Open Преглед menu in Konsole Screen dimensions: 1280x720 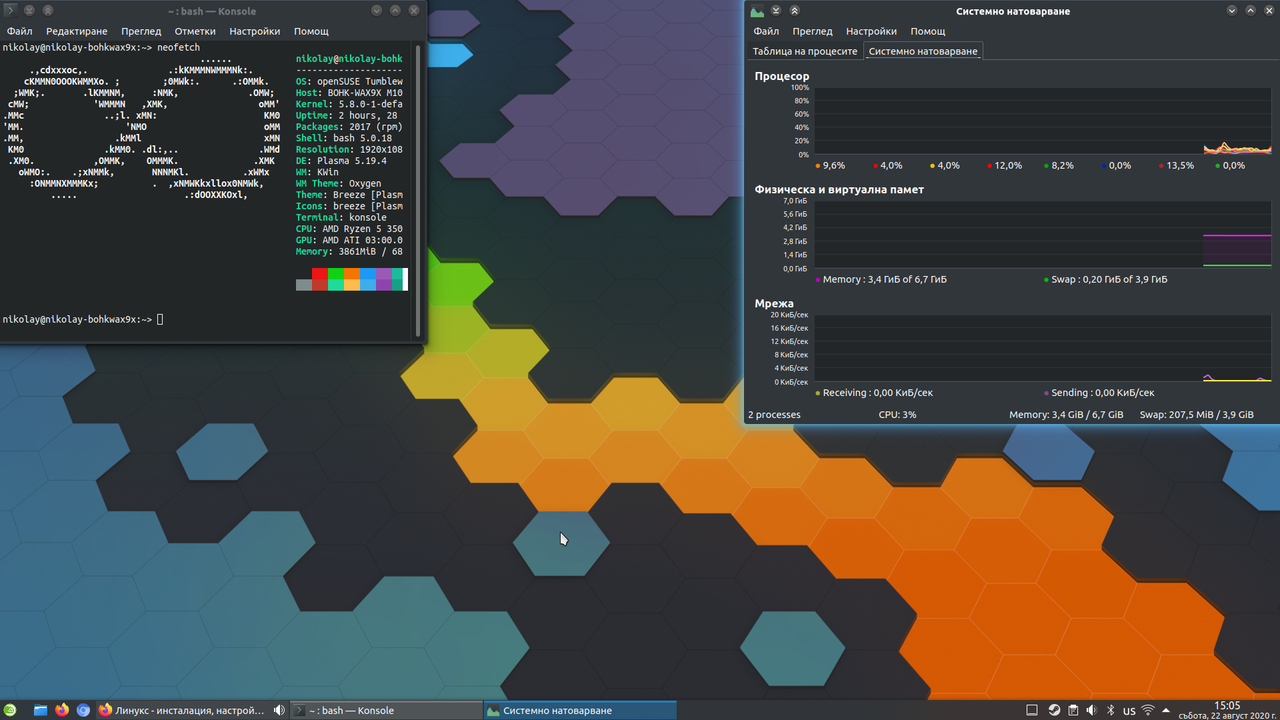(141, 31)
